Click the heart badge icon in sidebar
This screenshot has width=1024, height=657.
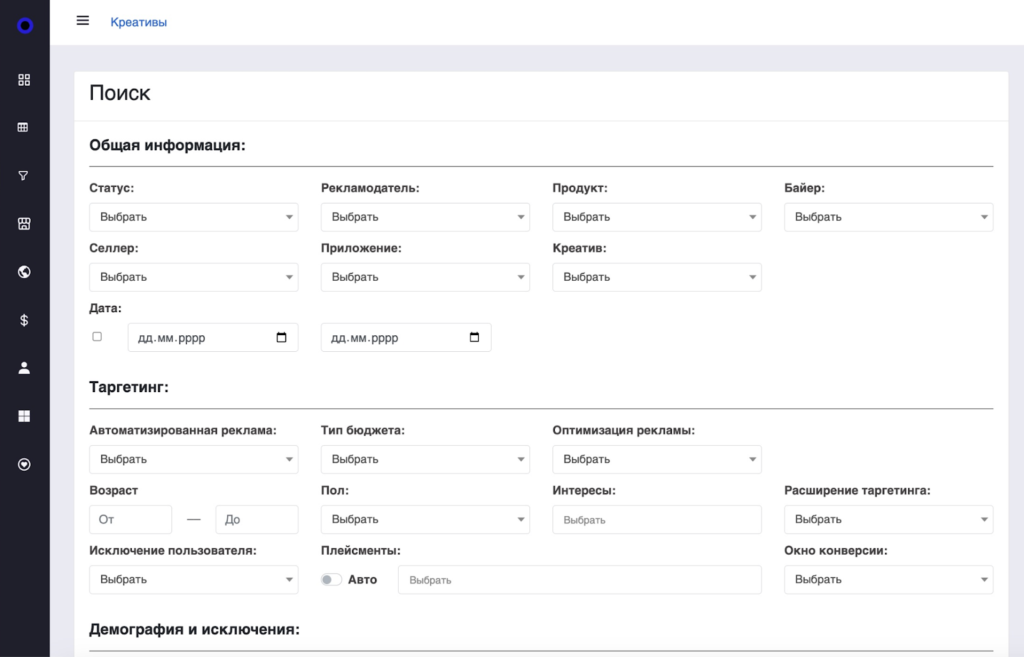click(24, 464)
